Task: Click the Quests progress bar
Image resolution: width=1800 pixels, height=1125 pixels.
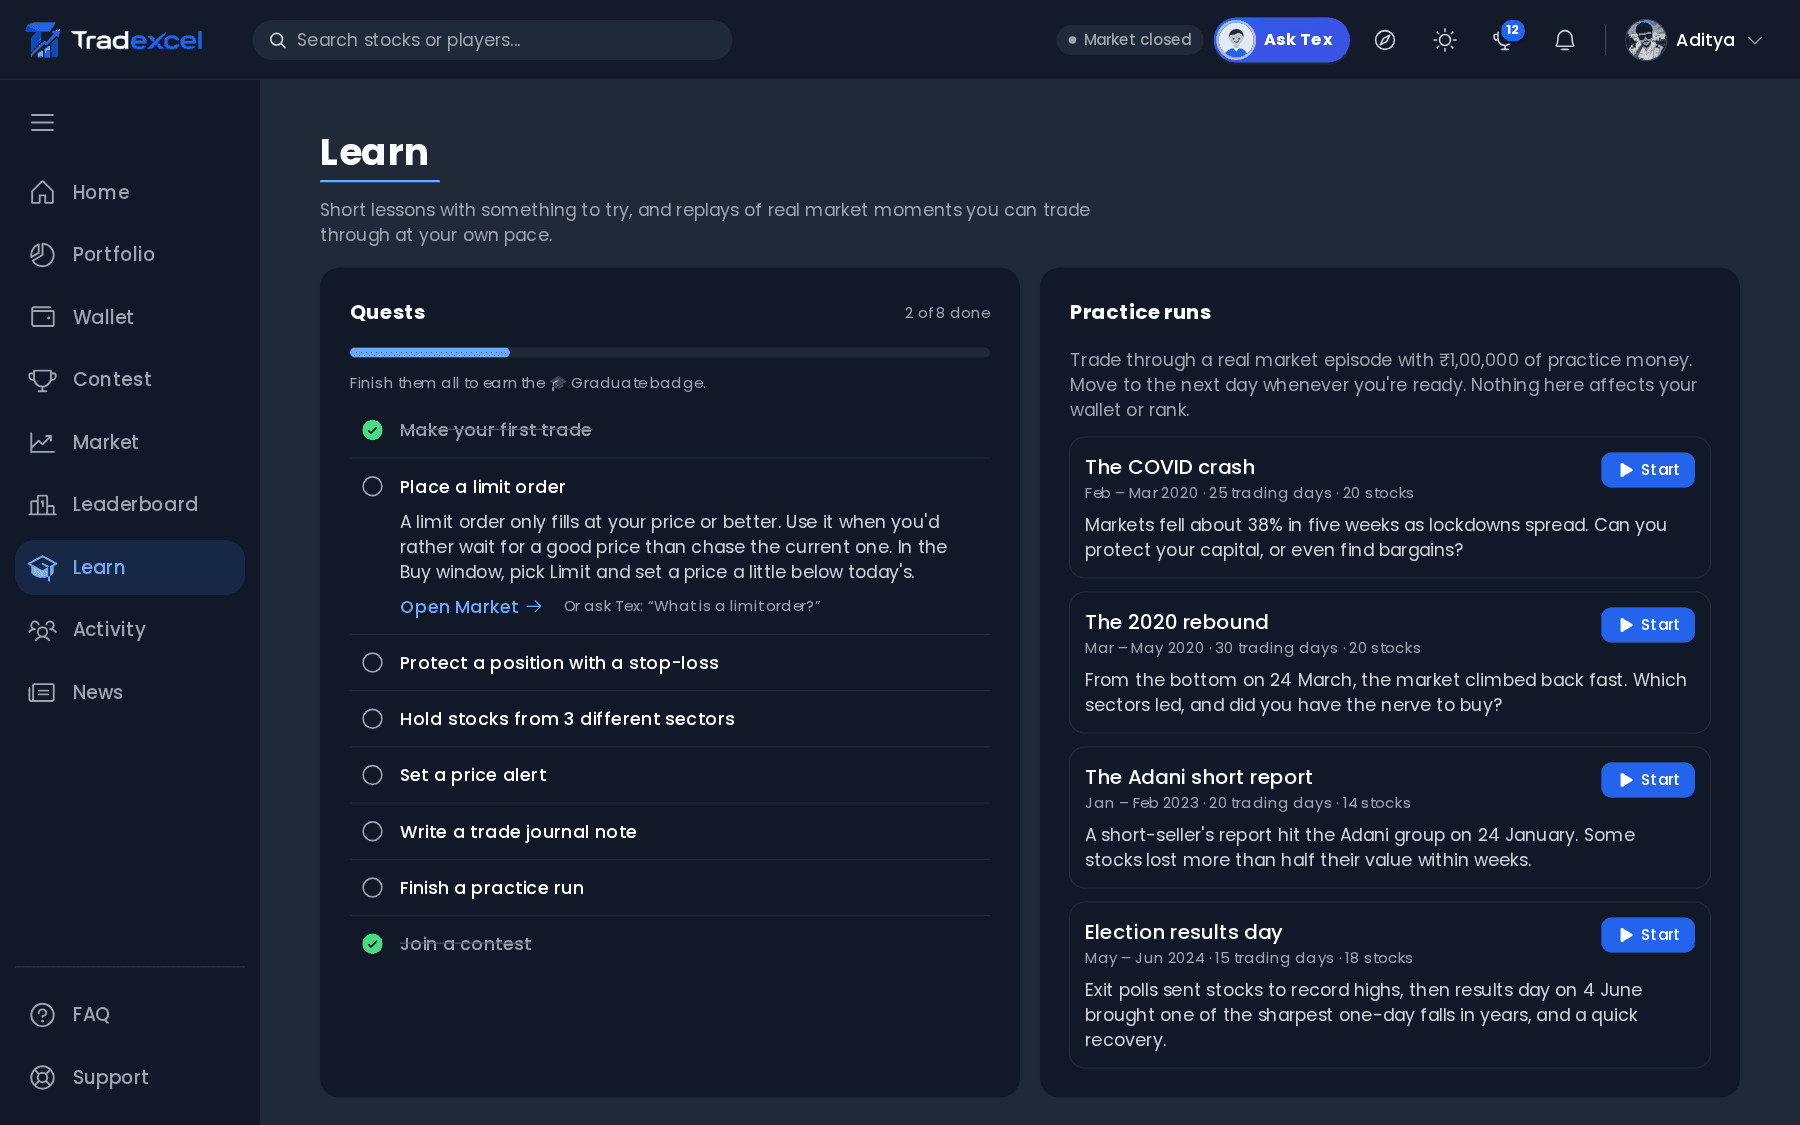Action: [670, 352]
